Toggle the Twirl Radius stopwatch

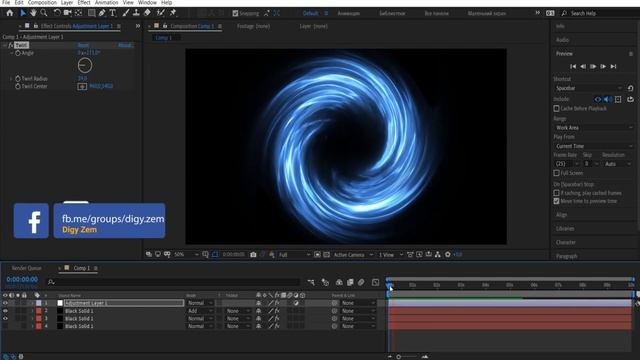tap(18, 78)
